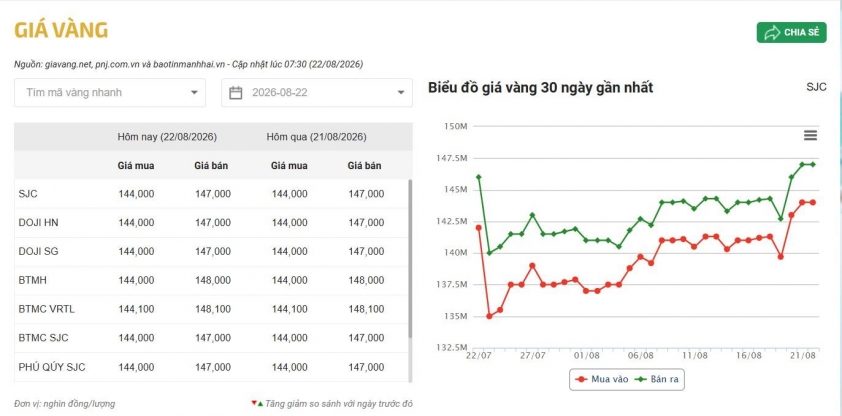Screen dimensions: 842x416
Task: Click the 147.5M y-axis label
Action: click(452, 158)
